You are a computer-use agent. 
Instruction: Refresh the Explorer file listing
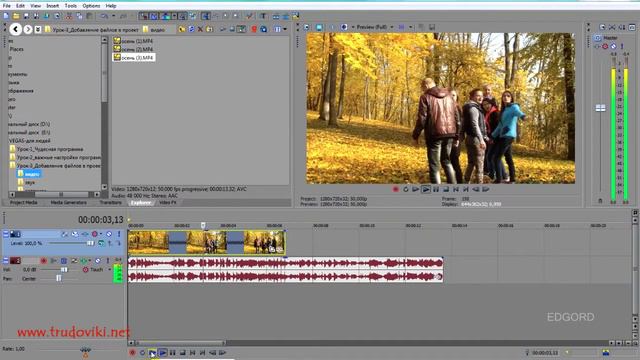191,29
